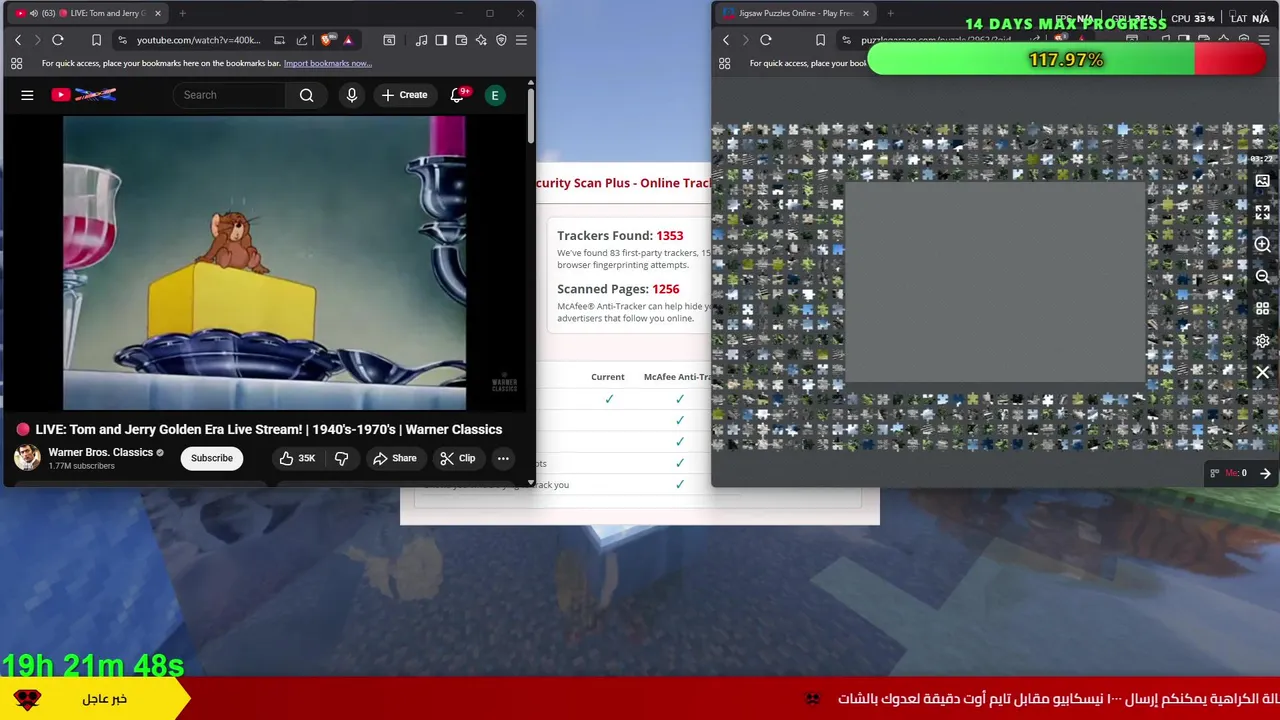Go back in the puzzle browser window
This screenshot has height=720, width=1280.
point(726,40)
